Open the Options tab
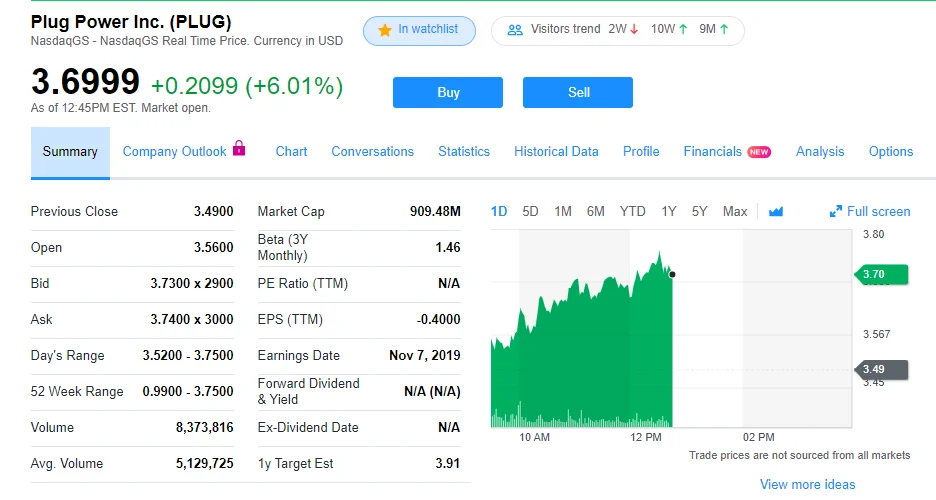 (x=891, y=152)
